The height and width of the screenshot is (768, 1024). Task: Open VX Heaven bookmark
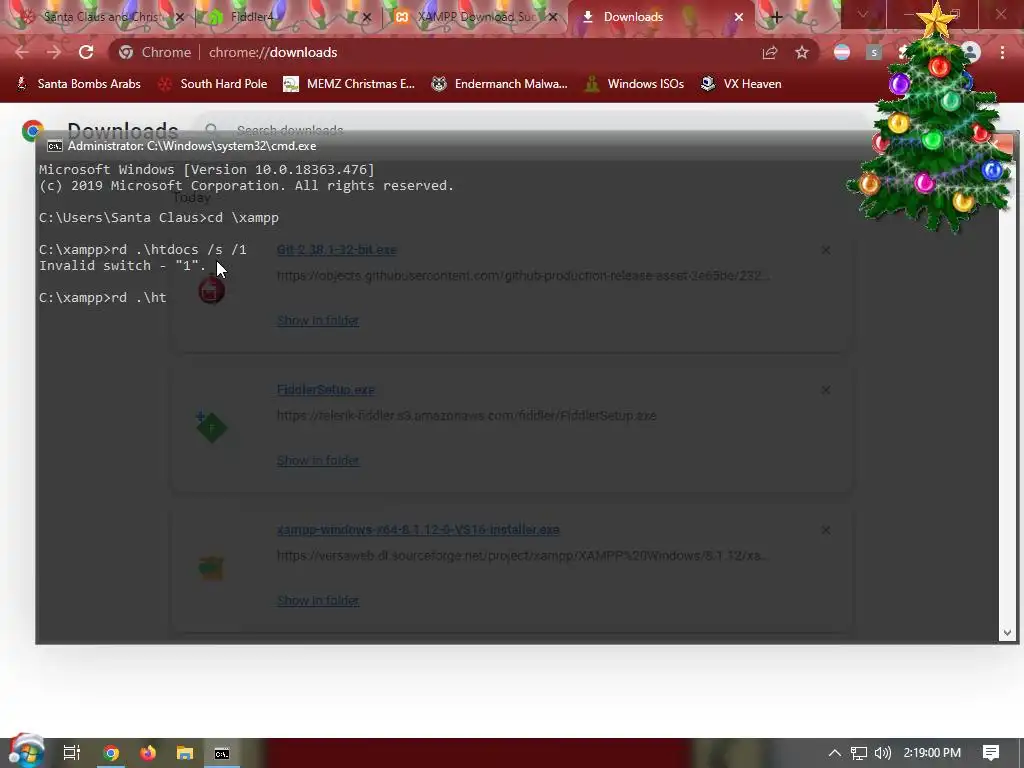pyautogui.click(x=741, y=84)
